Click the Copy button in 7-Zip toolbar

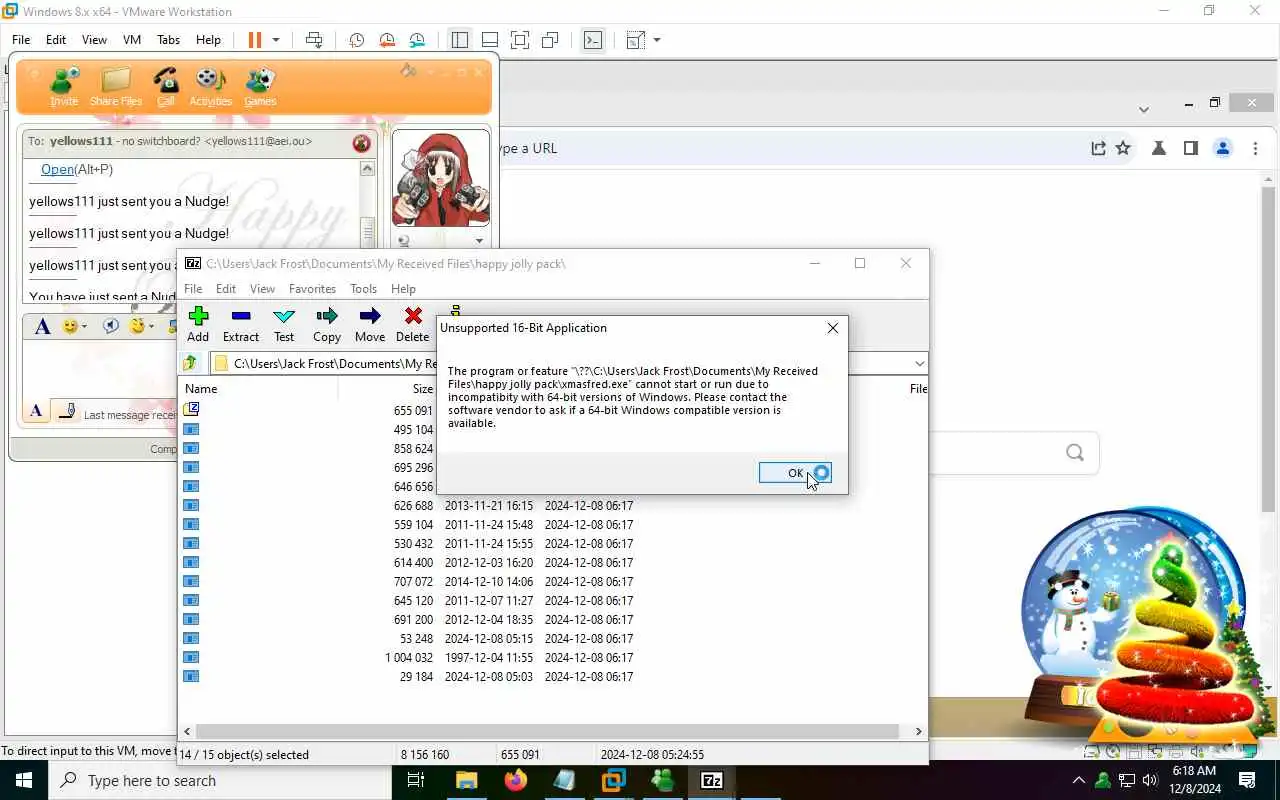click(x=327, y=325)
